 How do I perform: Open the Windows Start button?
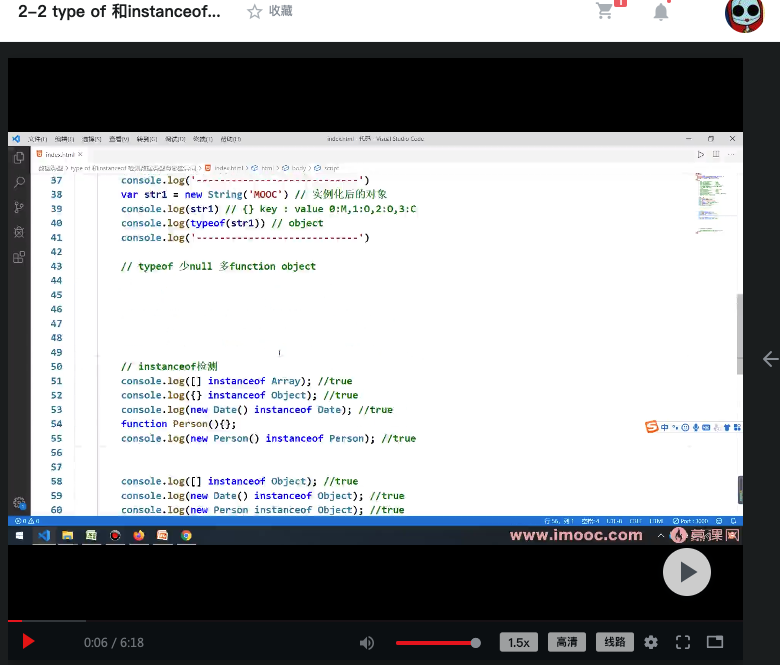coord(19,535)
